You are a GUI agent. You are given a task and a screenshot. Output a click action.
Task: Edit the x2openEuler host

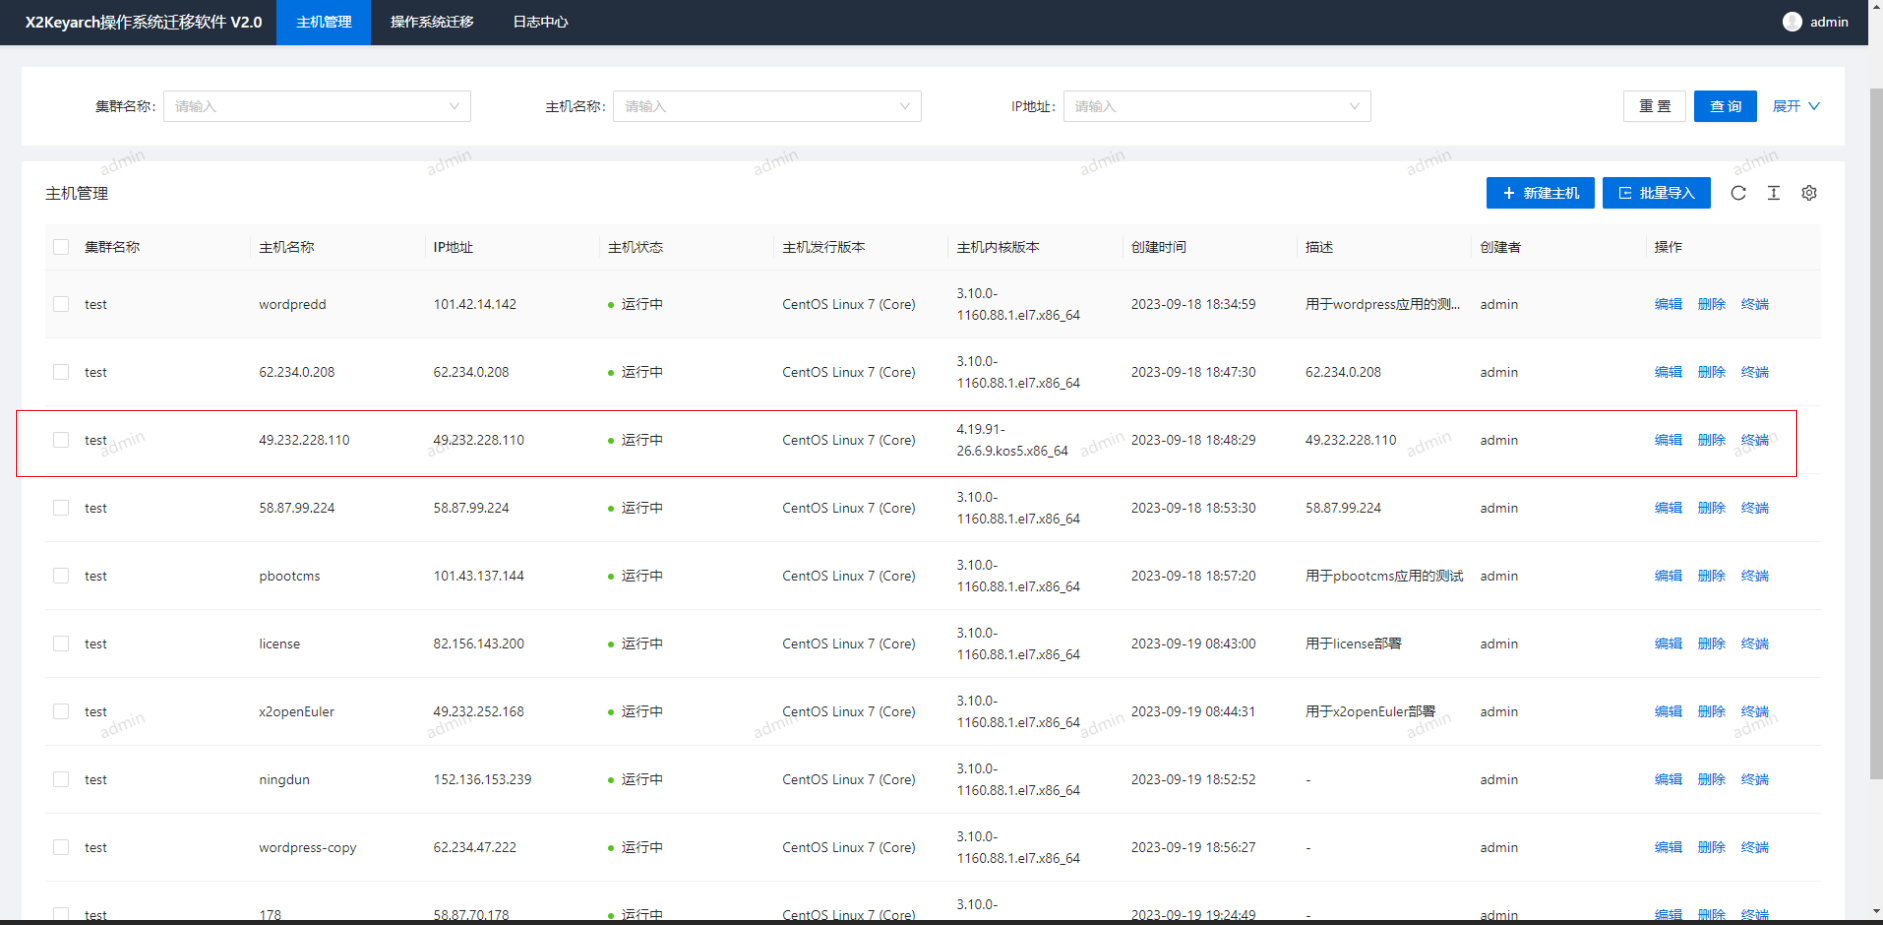(1668, 711)
